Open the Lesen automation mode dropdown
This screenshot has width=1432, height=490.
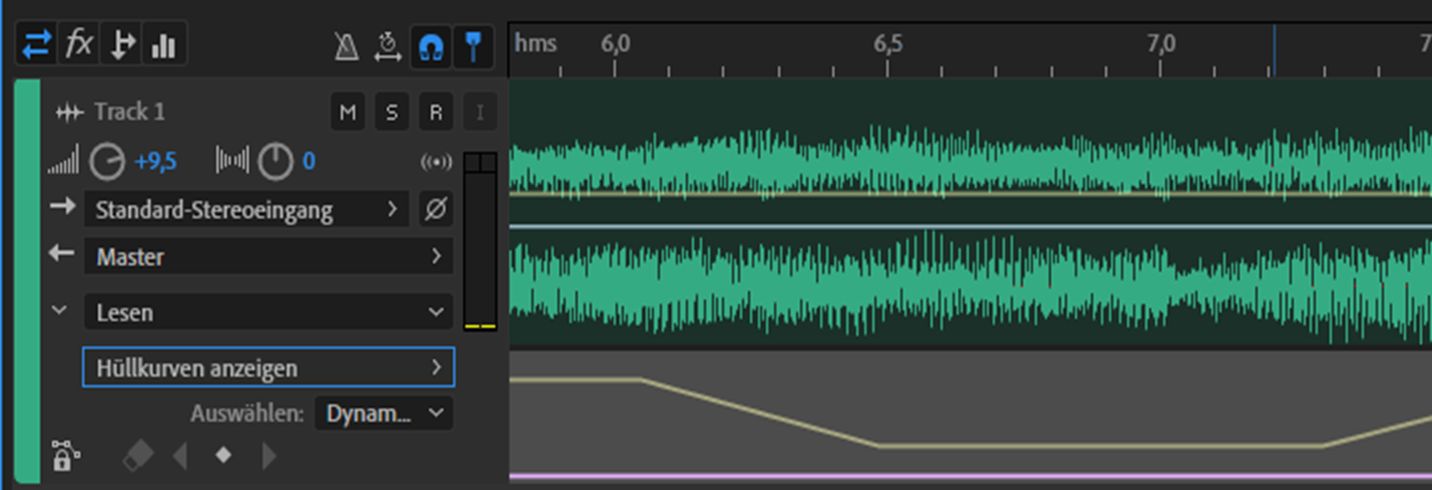(x=268, y=312)
